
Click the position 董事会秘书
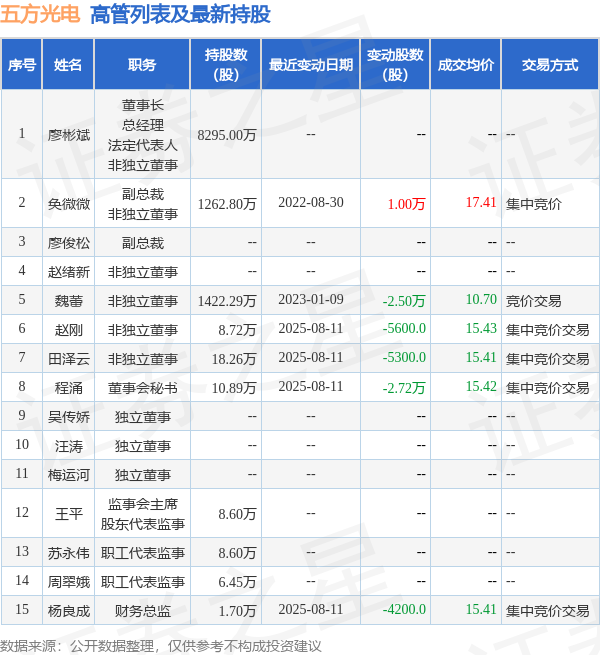[142, 388]
